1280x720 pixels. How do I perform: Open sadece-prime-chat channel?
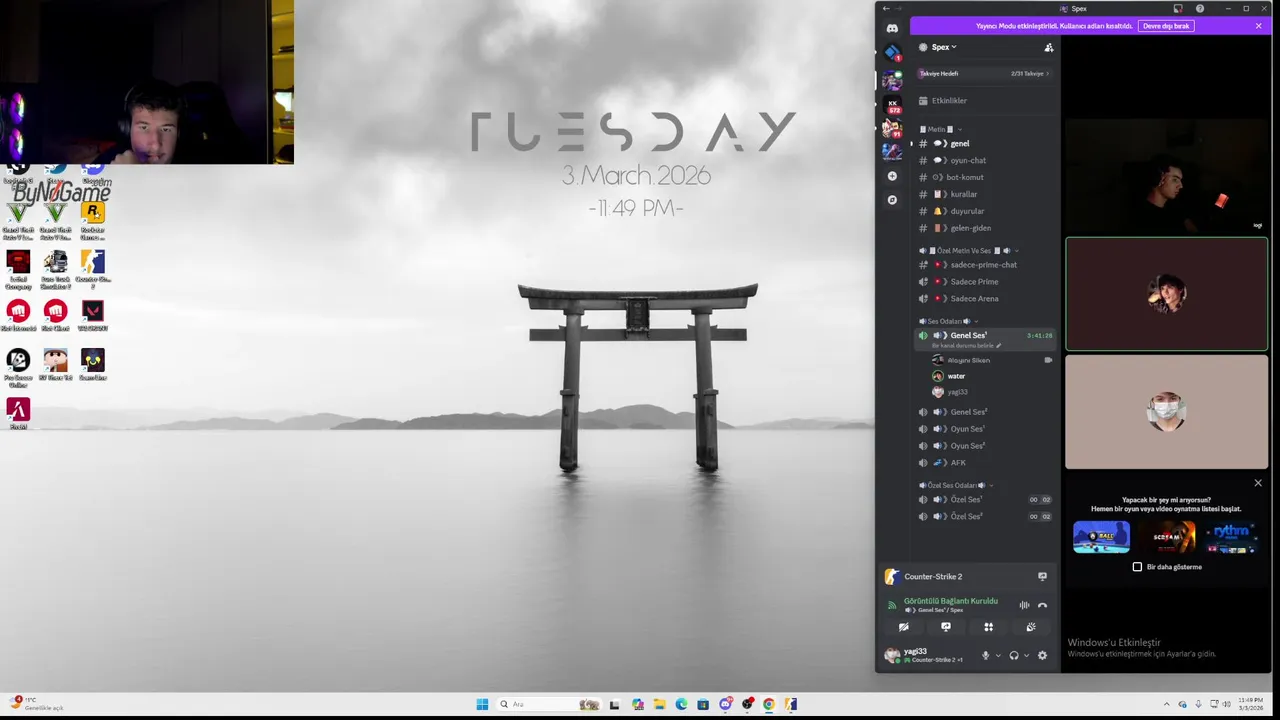985,265
